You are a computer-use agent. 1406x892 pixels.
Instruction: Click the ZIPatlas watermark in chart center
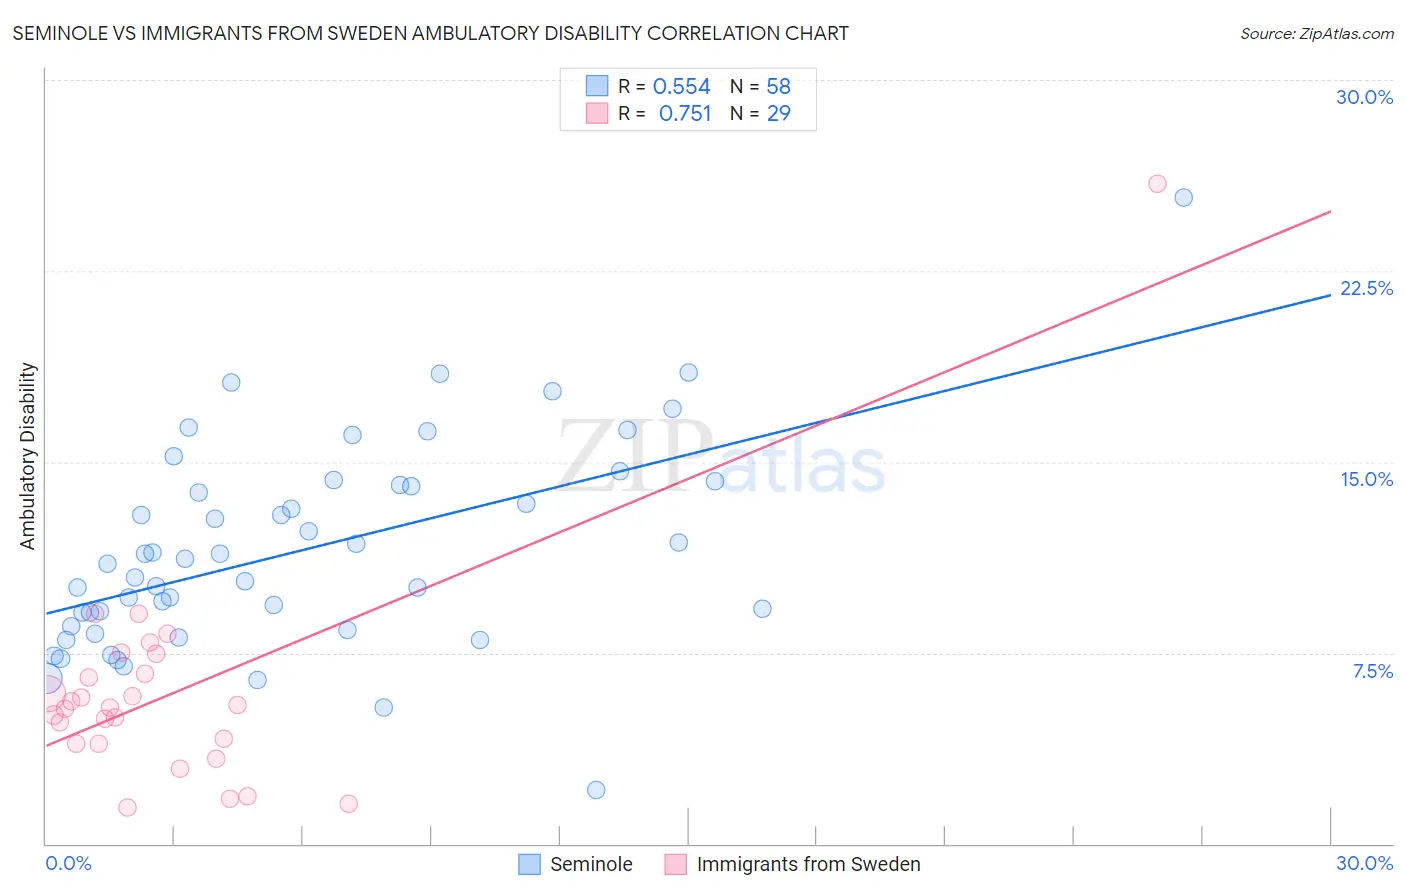tap(722, 457)
